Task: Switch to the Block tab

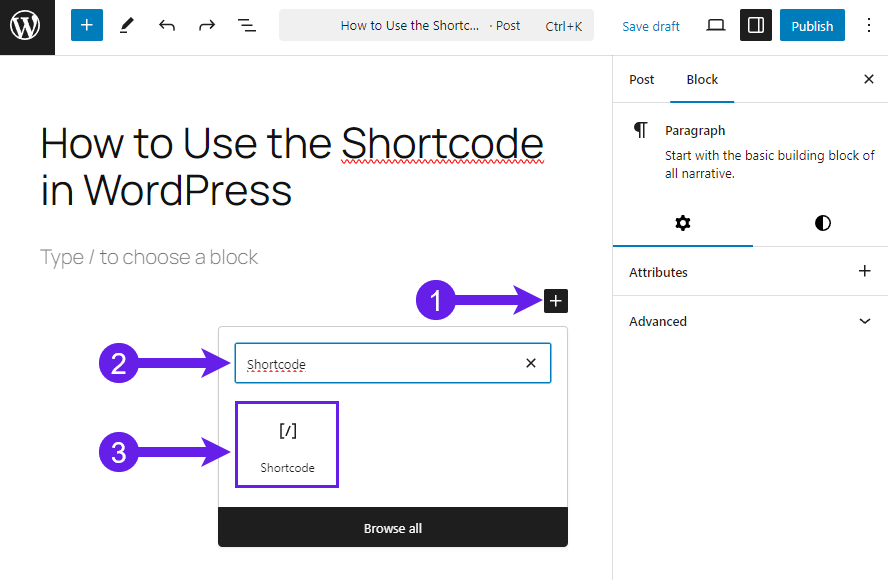Action: 702,79
